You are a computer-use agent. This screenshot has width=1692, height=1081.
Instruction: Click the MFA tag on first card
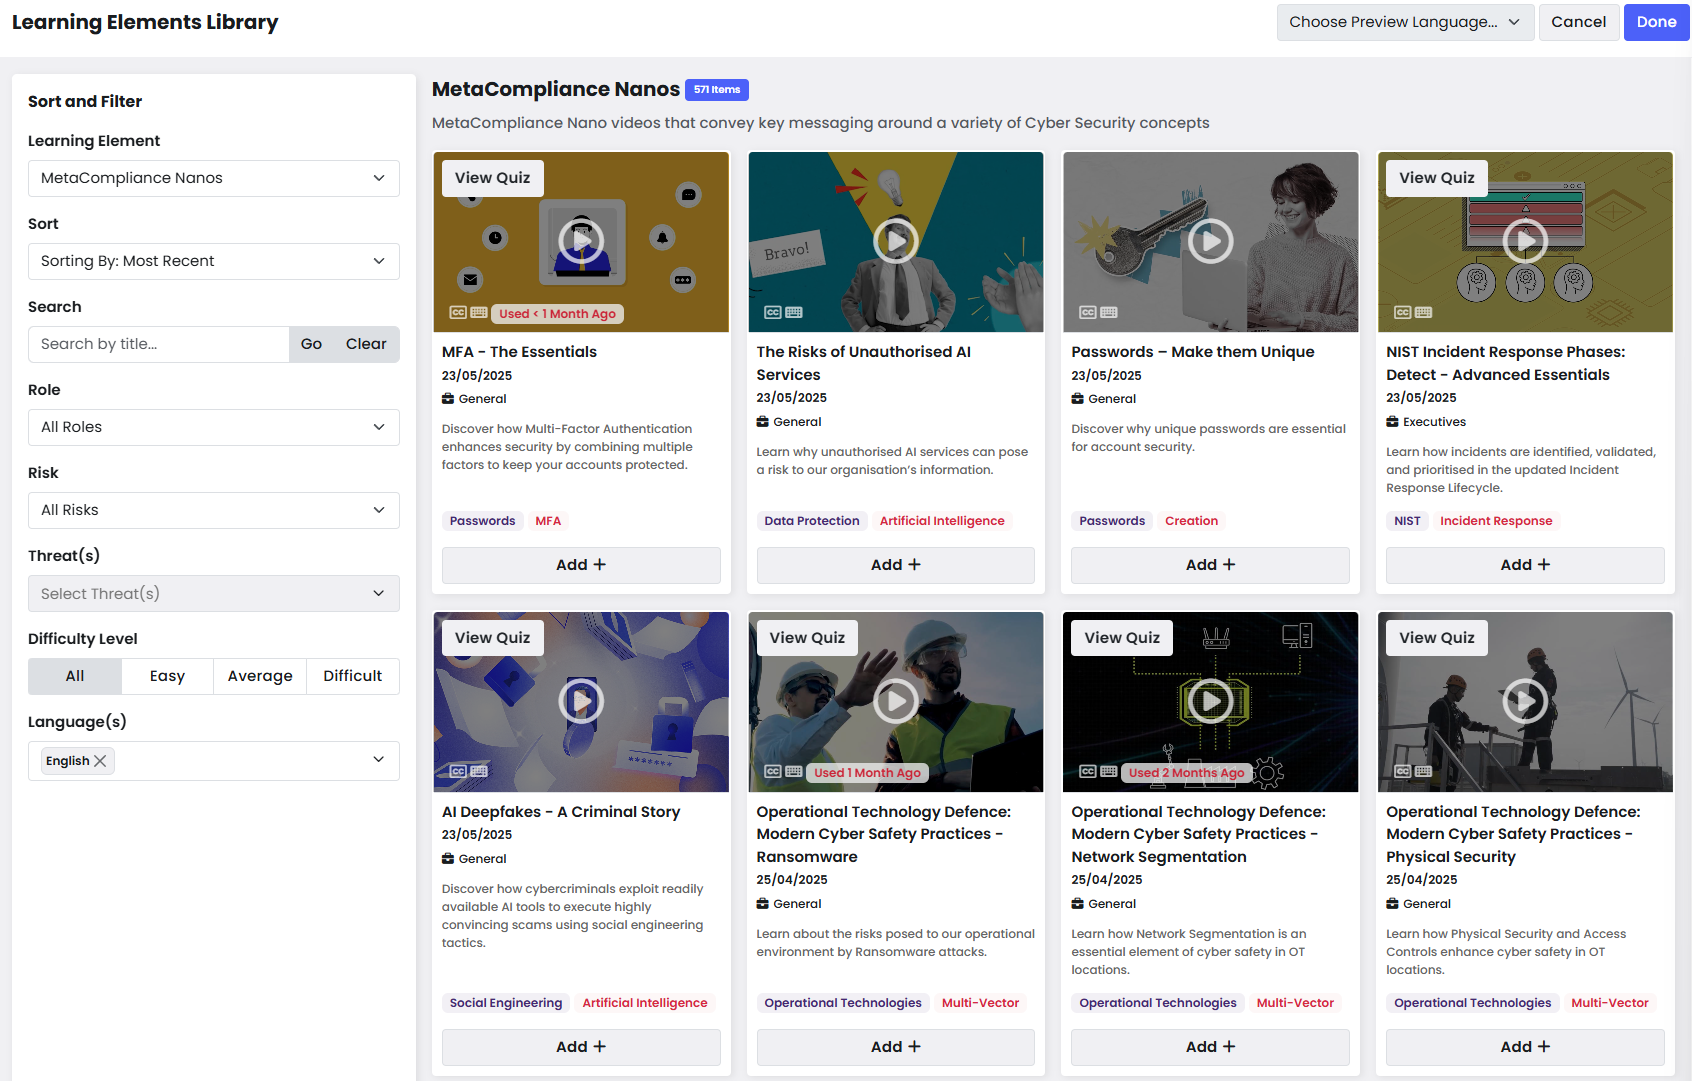(x=548, y=521)
